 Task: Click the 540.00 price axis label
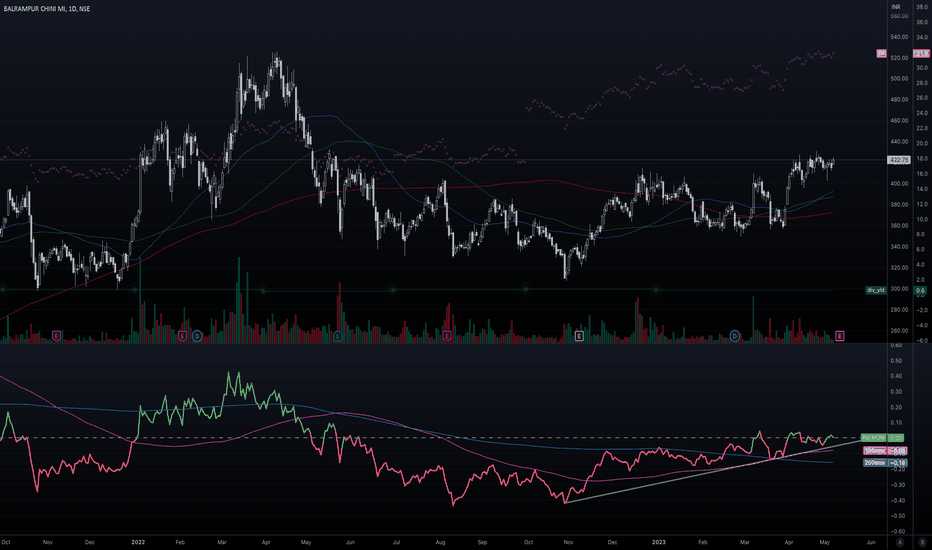[x=899, y=37]
